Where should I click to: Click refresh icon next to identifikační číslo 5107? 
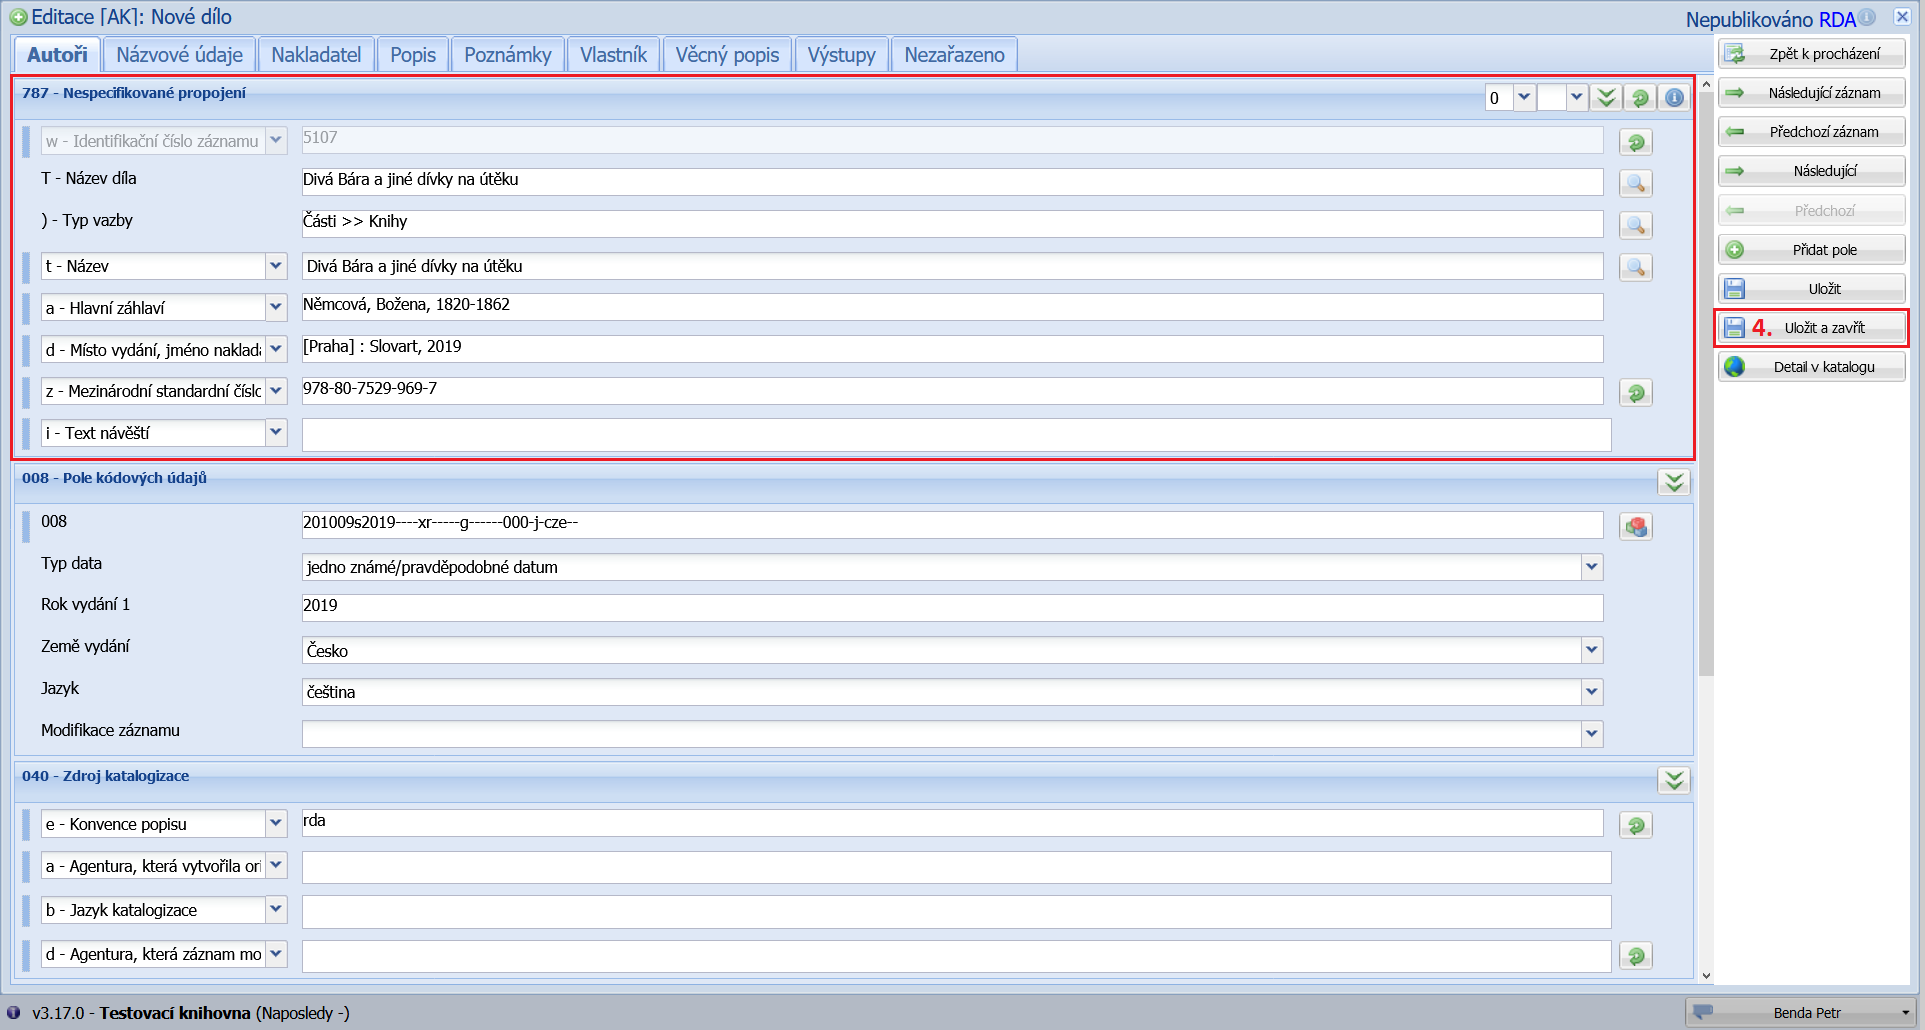[x=1635, y=142]
